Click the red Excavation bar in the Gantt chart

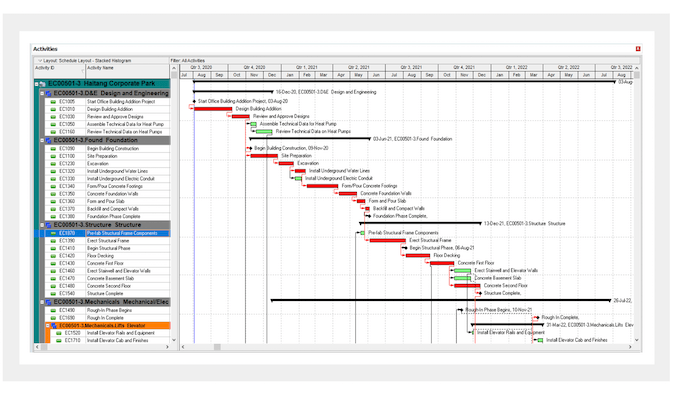[285, 163]
